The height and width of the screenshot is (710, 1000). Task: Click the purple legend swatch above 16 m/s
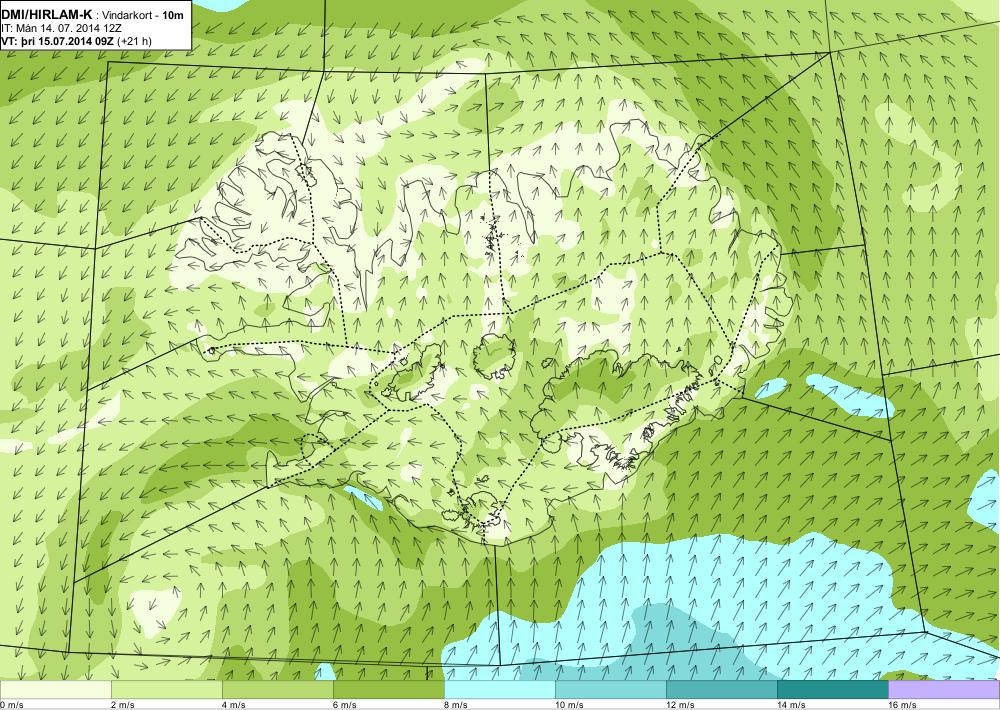(944, 690)
